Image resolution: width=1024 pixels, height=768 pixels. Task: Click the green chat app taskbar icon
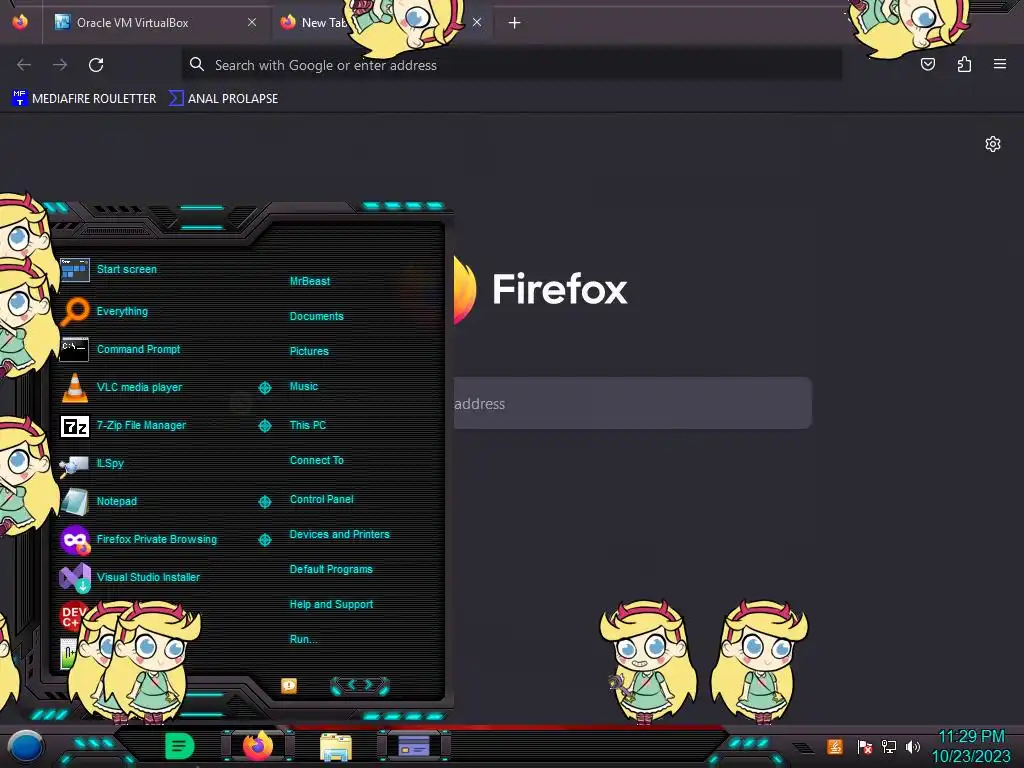click(180, 745)
